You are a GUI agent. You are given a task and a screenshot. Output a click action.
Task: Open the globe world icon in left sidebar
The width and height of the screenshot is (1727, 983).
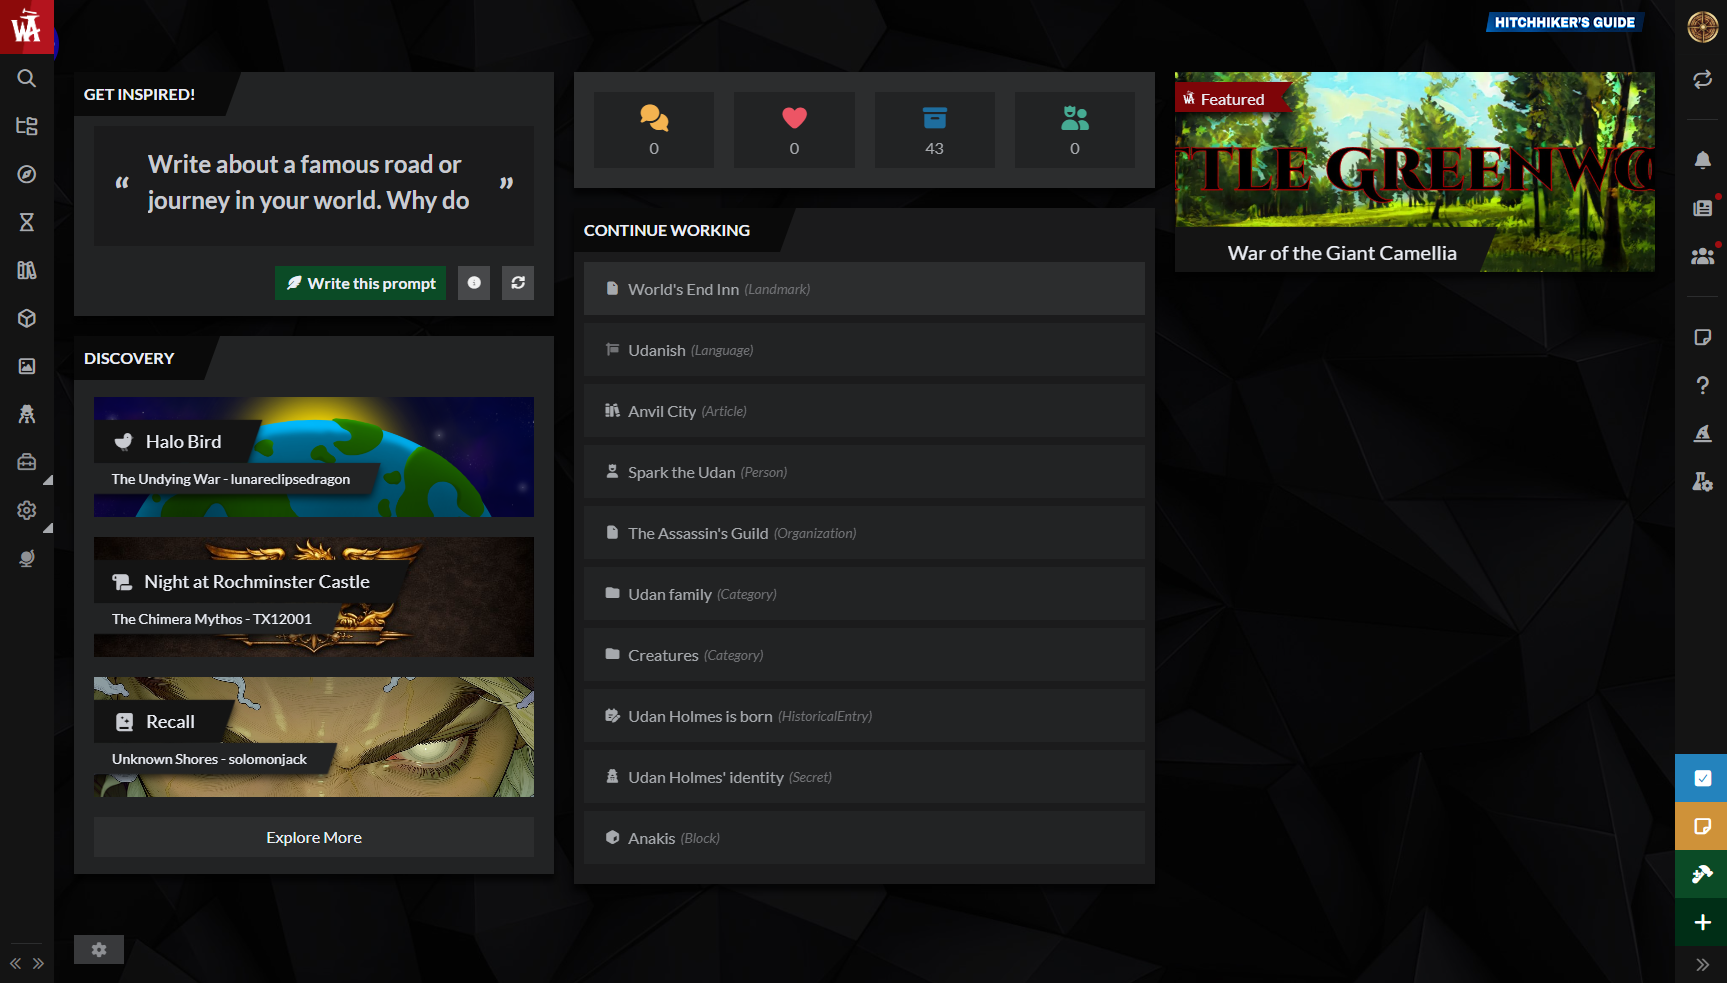(x=27, y=558)
